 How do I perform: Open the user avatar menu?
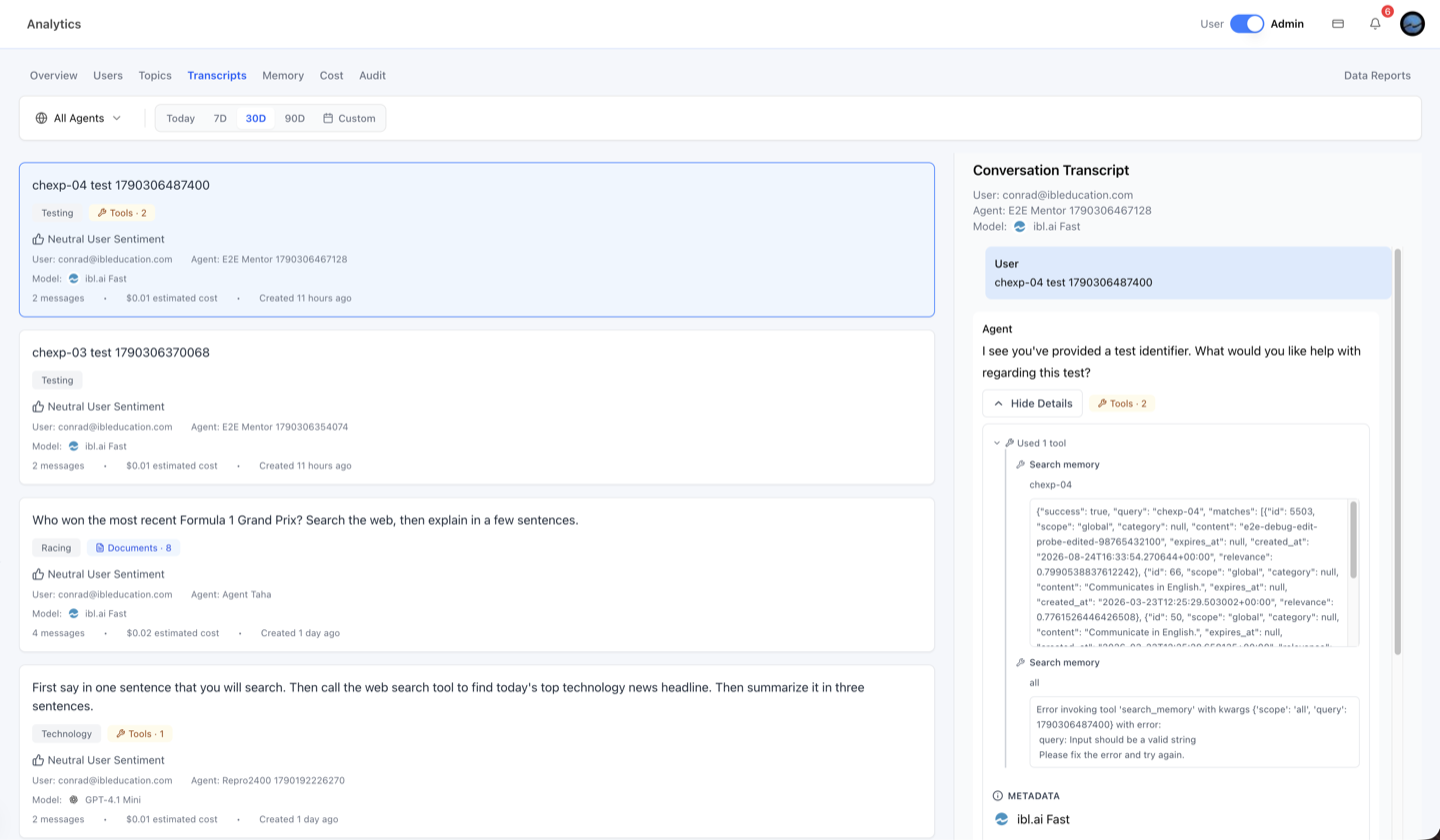(x=1412, y=24)
